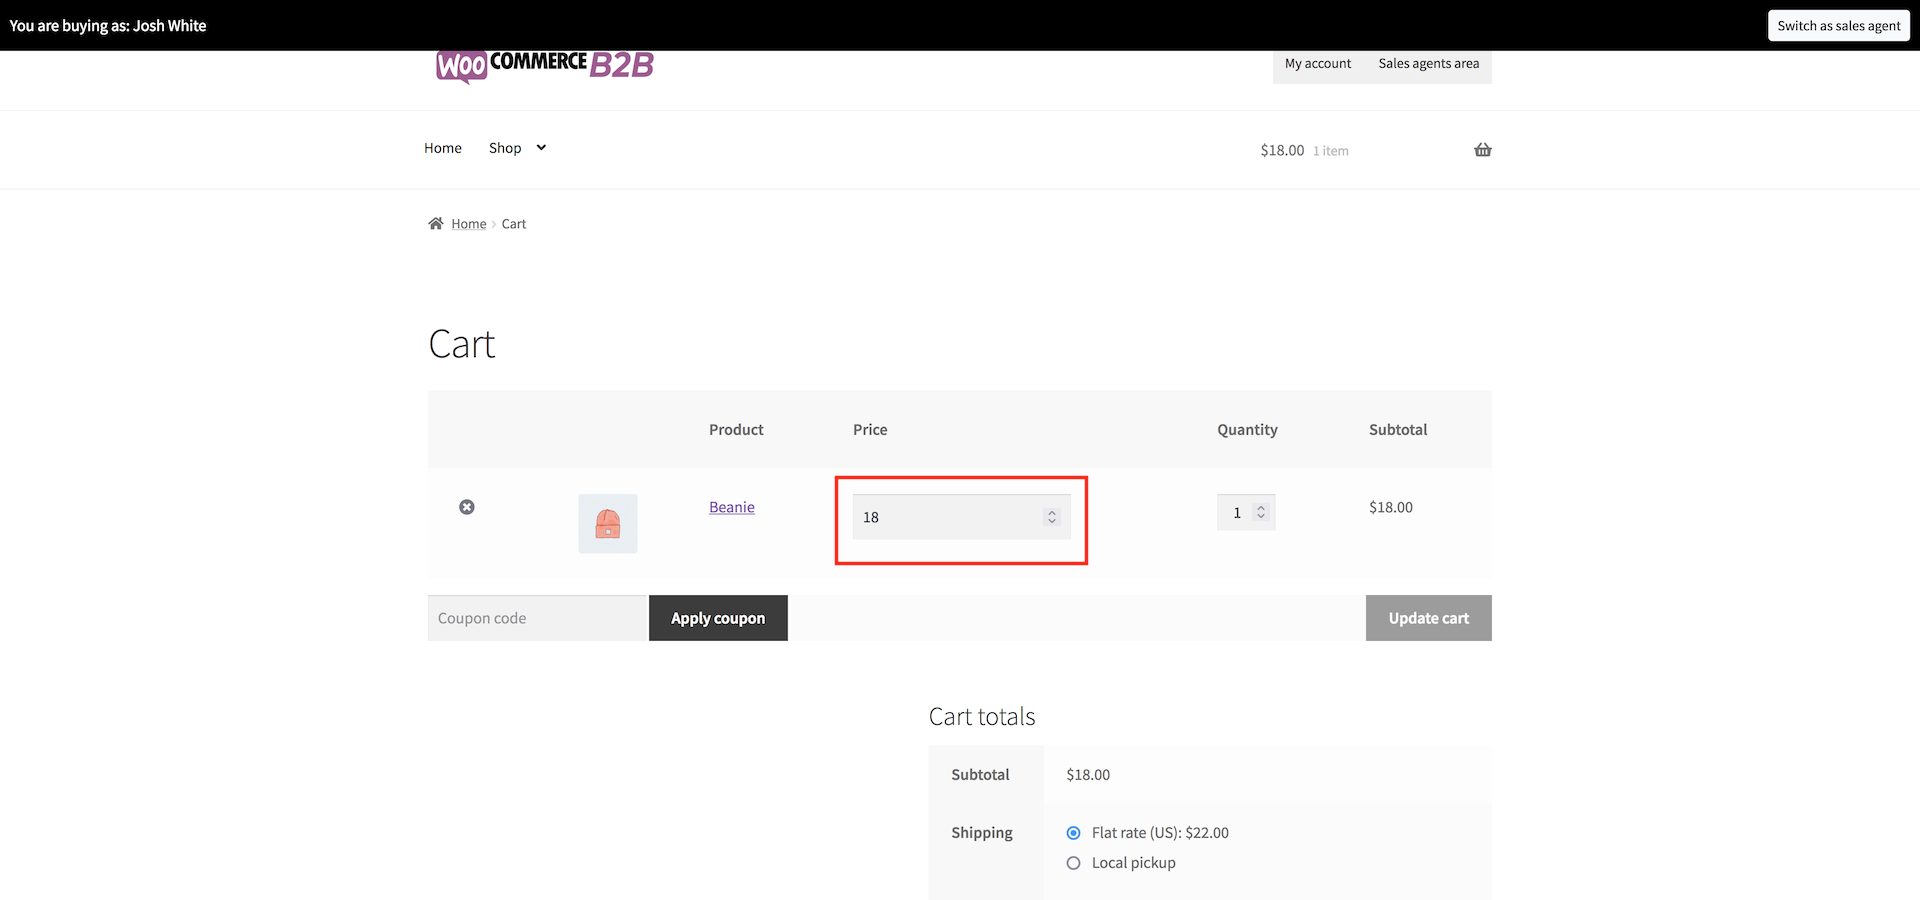Click the 'You are buying as: Josh White' notice
The height and width of the screenshot is (900, 1920).
coord(108,26)
